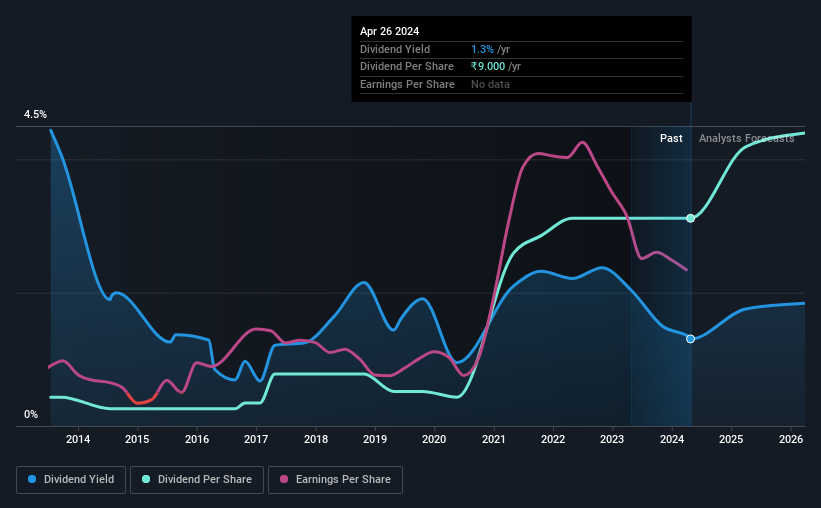This screenshot has height=508, width=821.
Task: Select the Analysts Forecasts label
Action: [747, 138]
